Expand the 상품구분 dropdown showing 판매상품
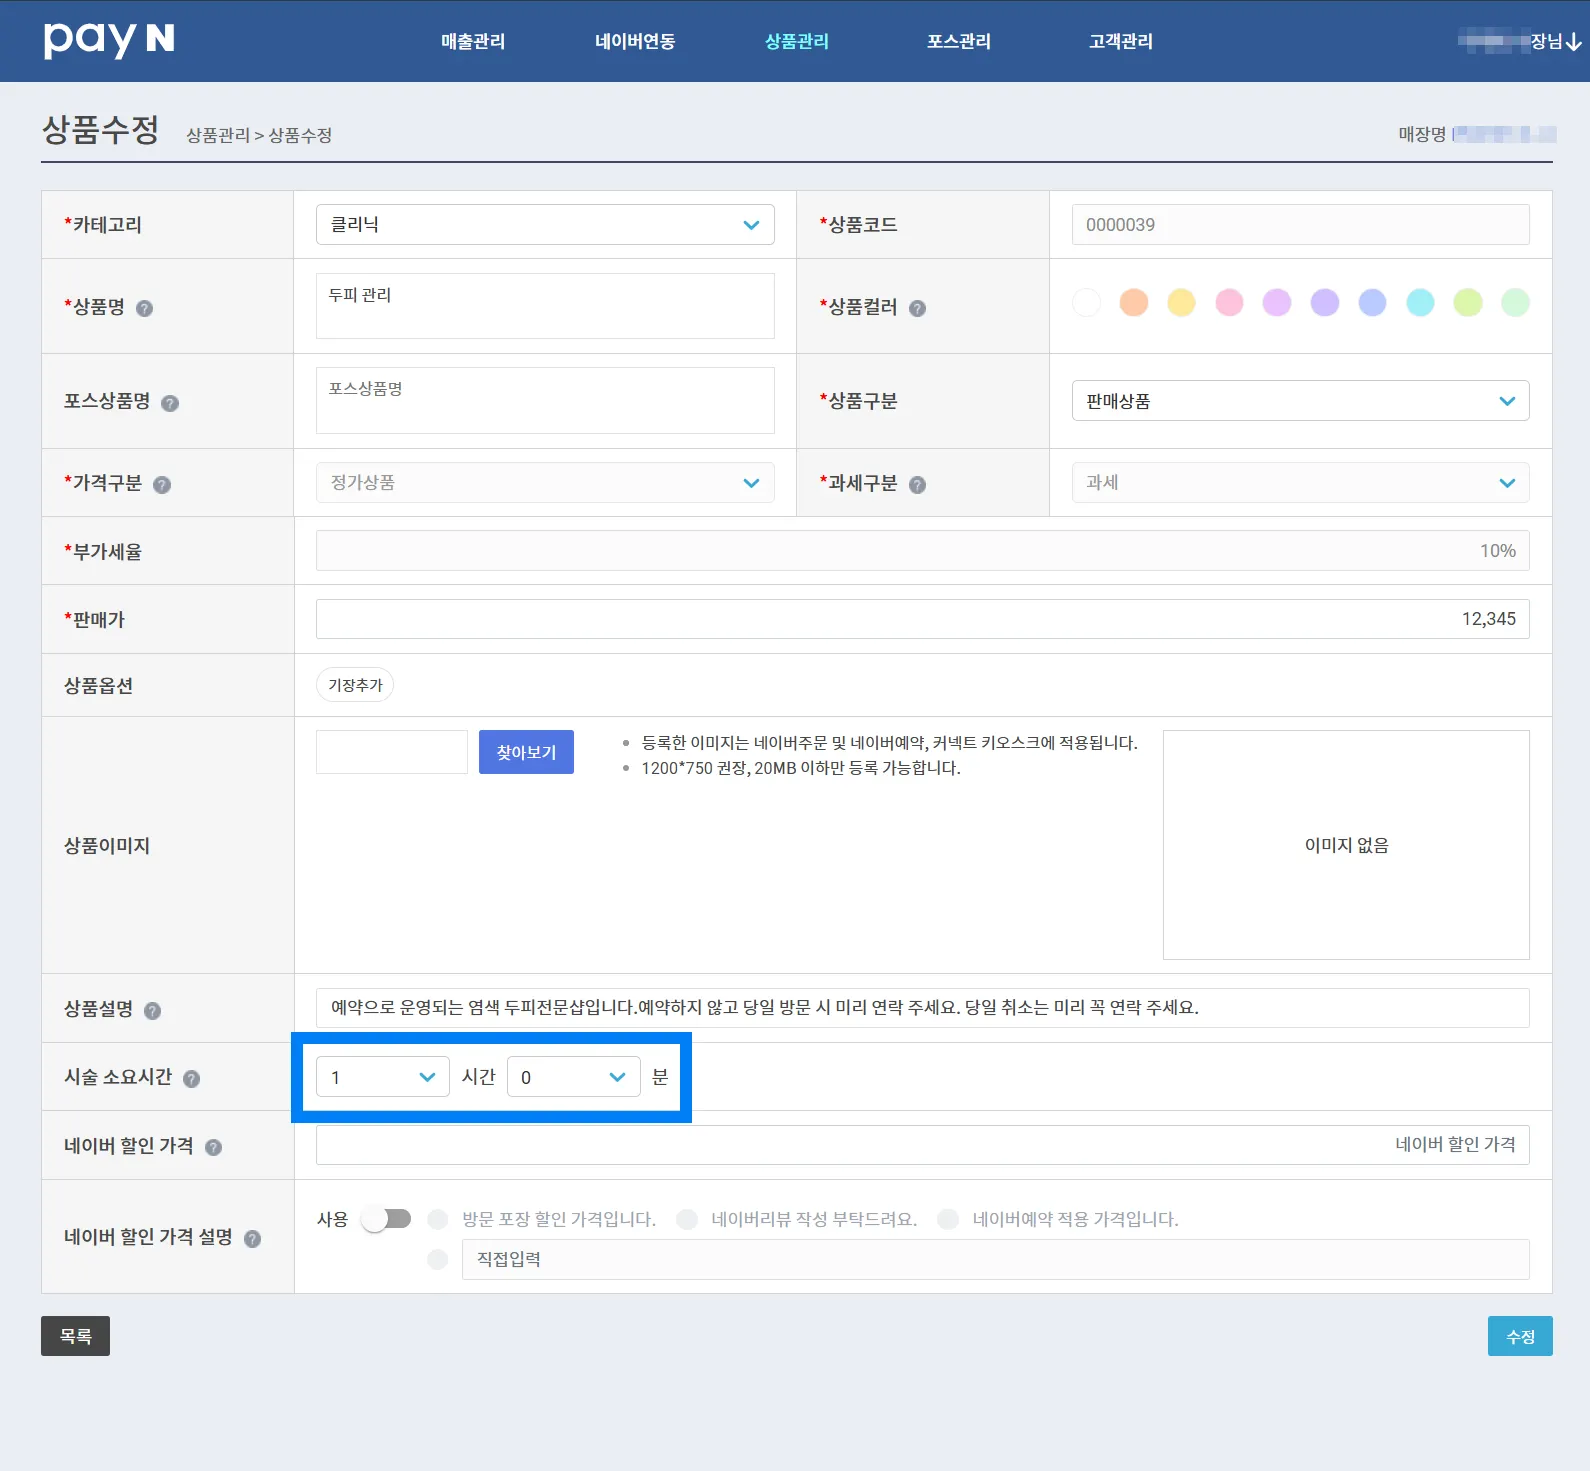This screenshot has height=1471, width=1590. pos(1300,401)
